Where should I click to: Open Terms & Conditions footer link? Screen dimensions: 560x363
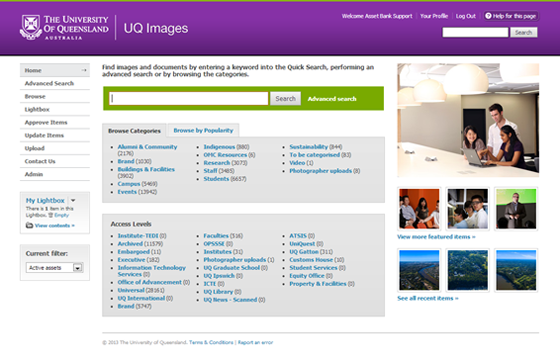211,342
